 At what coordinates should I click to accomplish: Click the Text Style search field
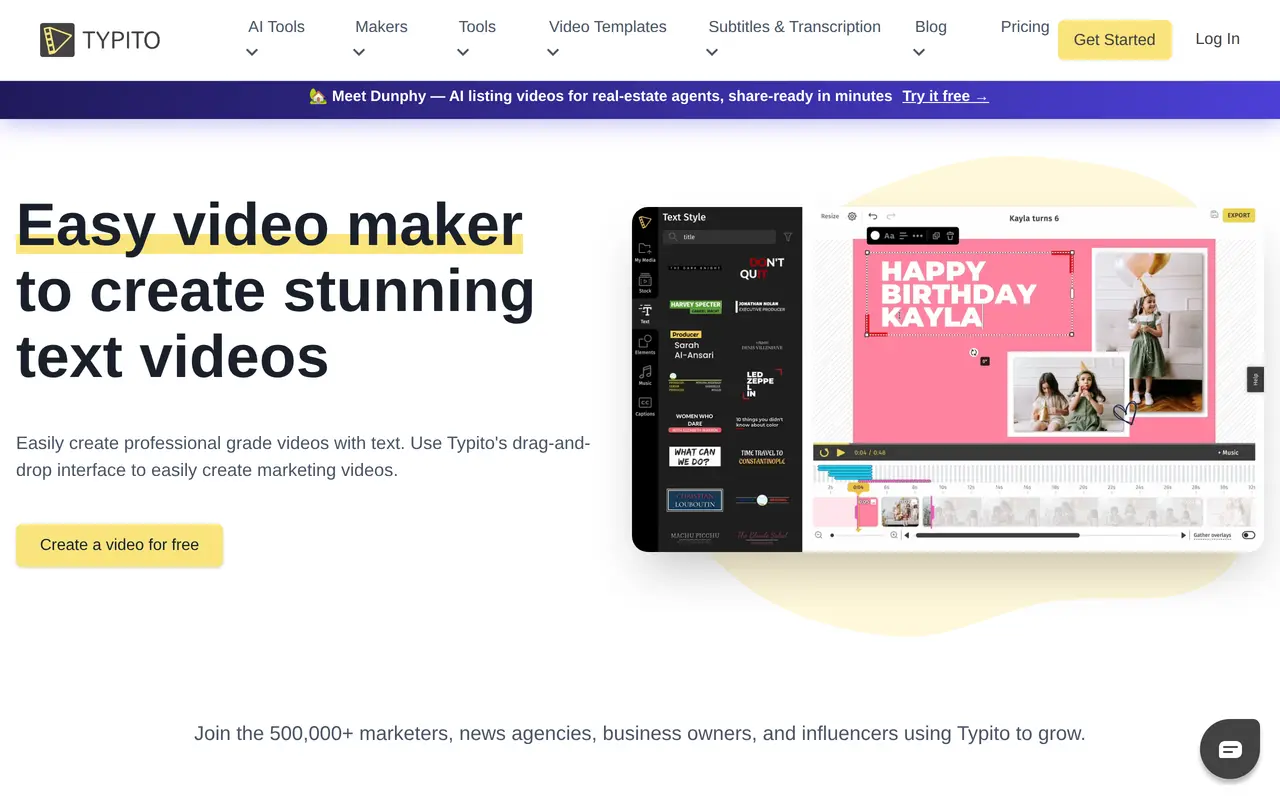pos(721,237)
